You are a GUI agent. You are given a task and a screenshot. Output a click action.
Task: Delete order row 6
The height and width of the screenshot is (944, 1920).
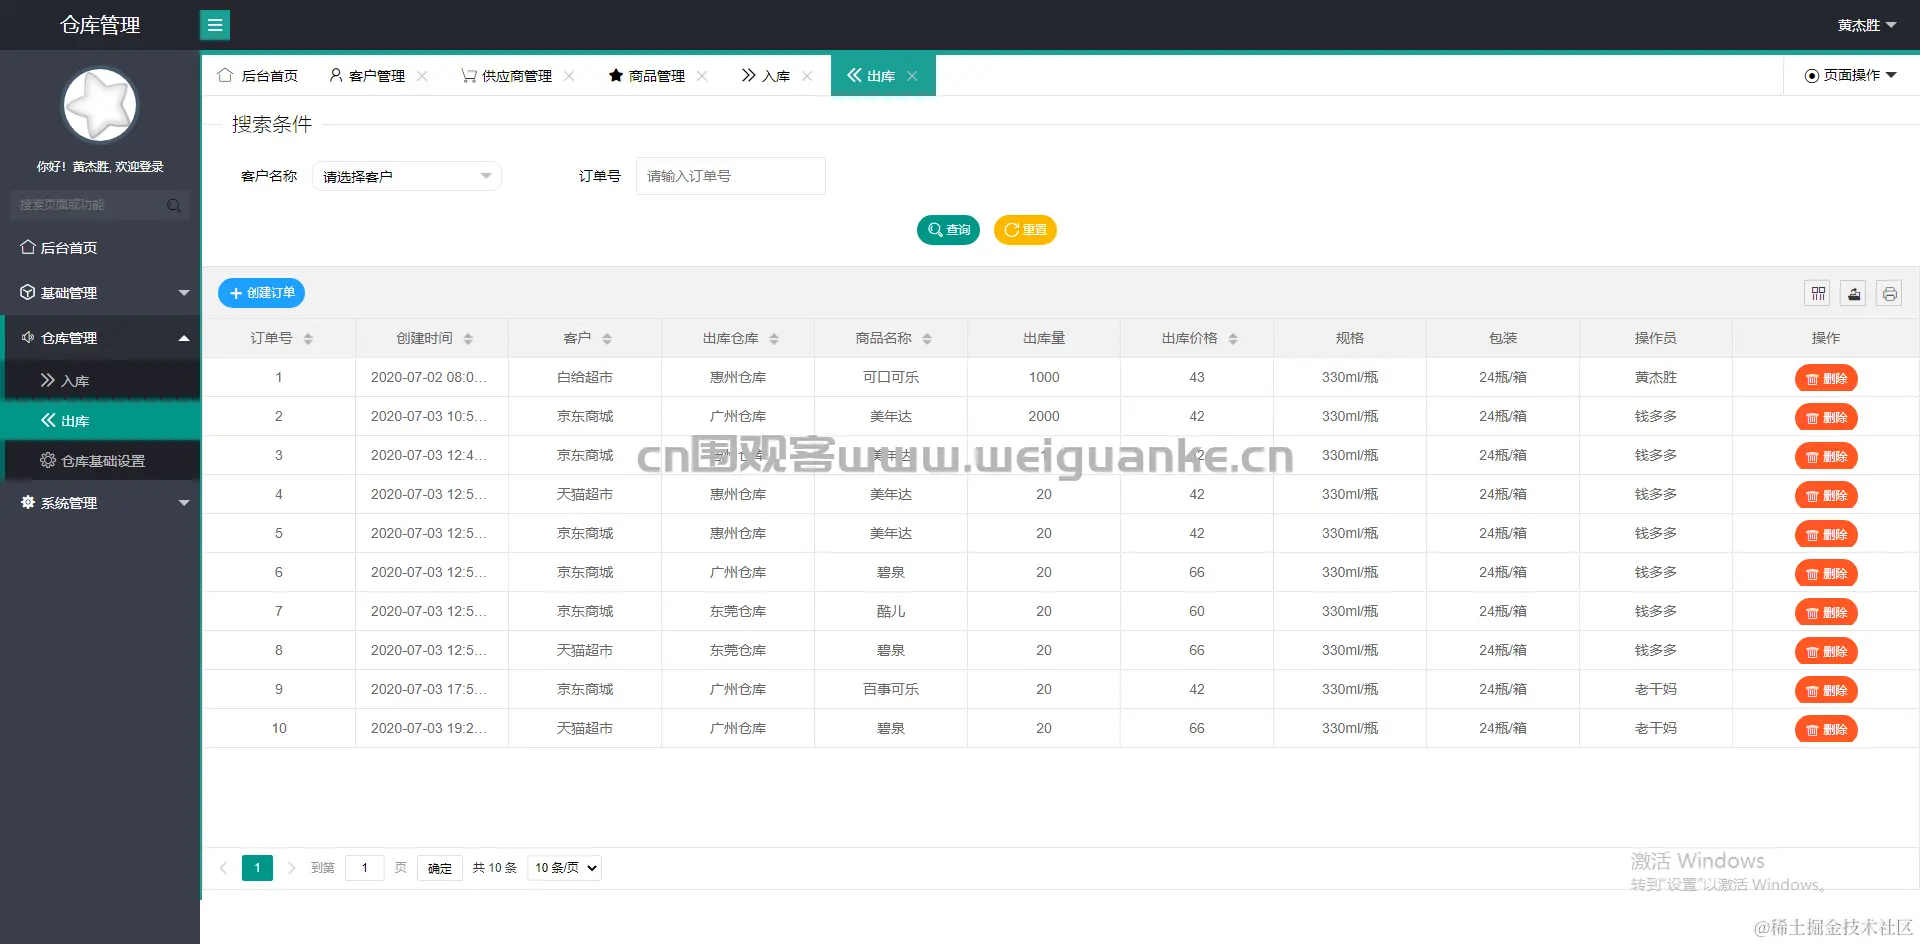point(1826,574)
